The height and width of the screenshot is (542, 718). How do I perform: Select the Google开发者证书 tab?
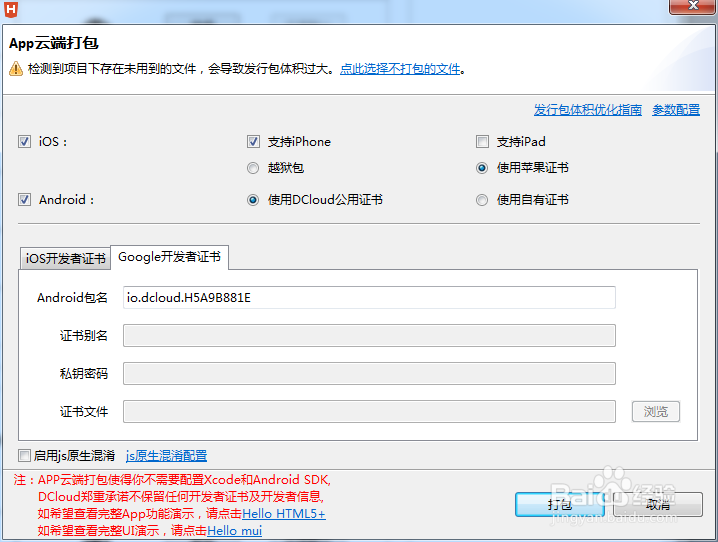point(169,257)
